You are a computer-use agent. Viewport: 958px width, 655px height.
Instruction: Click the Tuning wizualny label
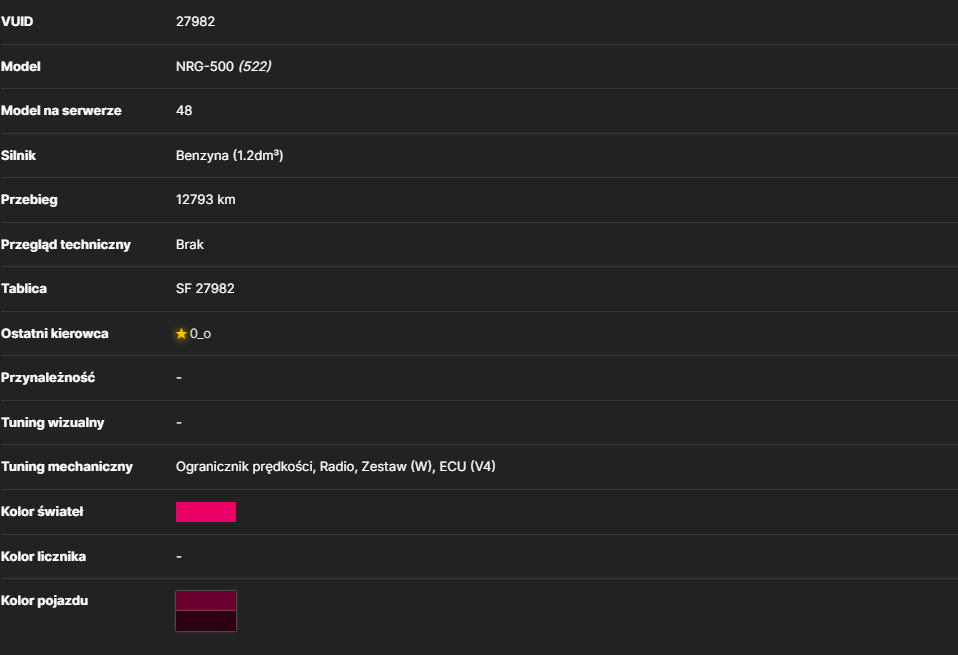53,423
